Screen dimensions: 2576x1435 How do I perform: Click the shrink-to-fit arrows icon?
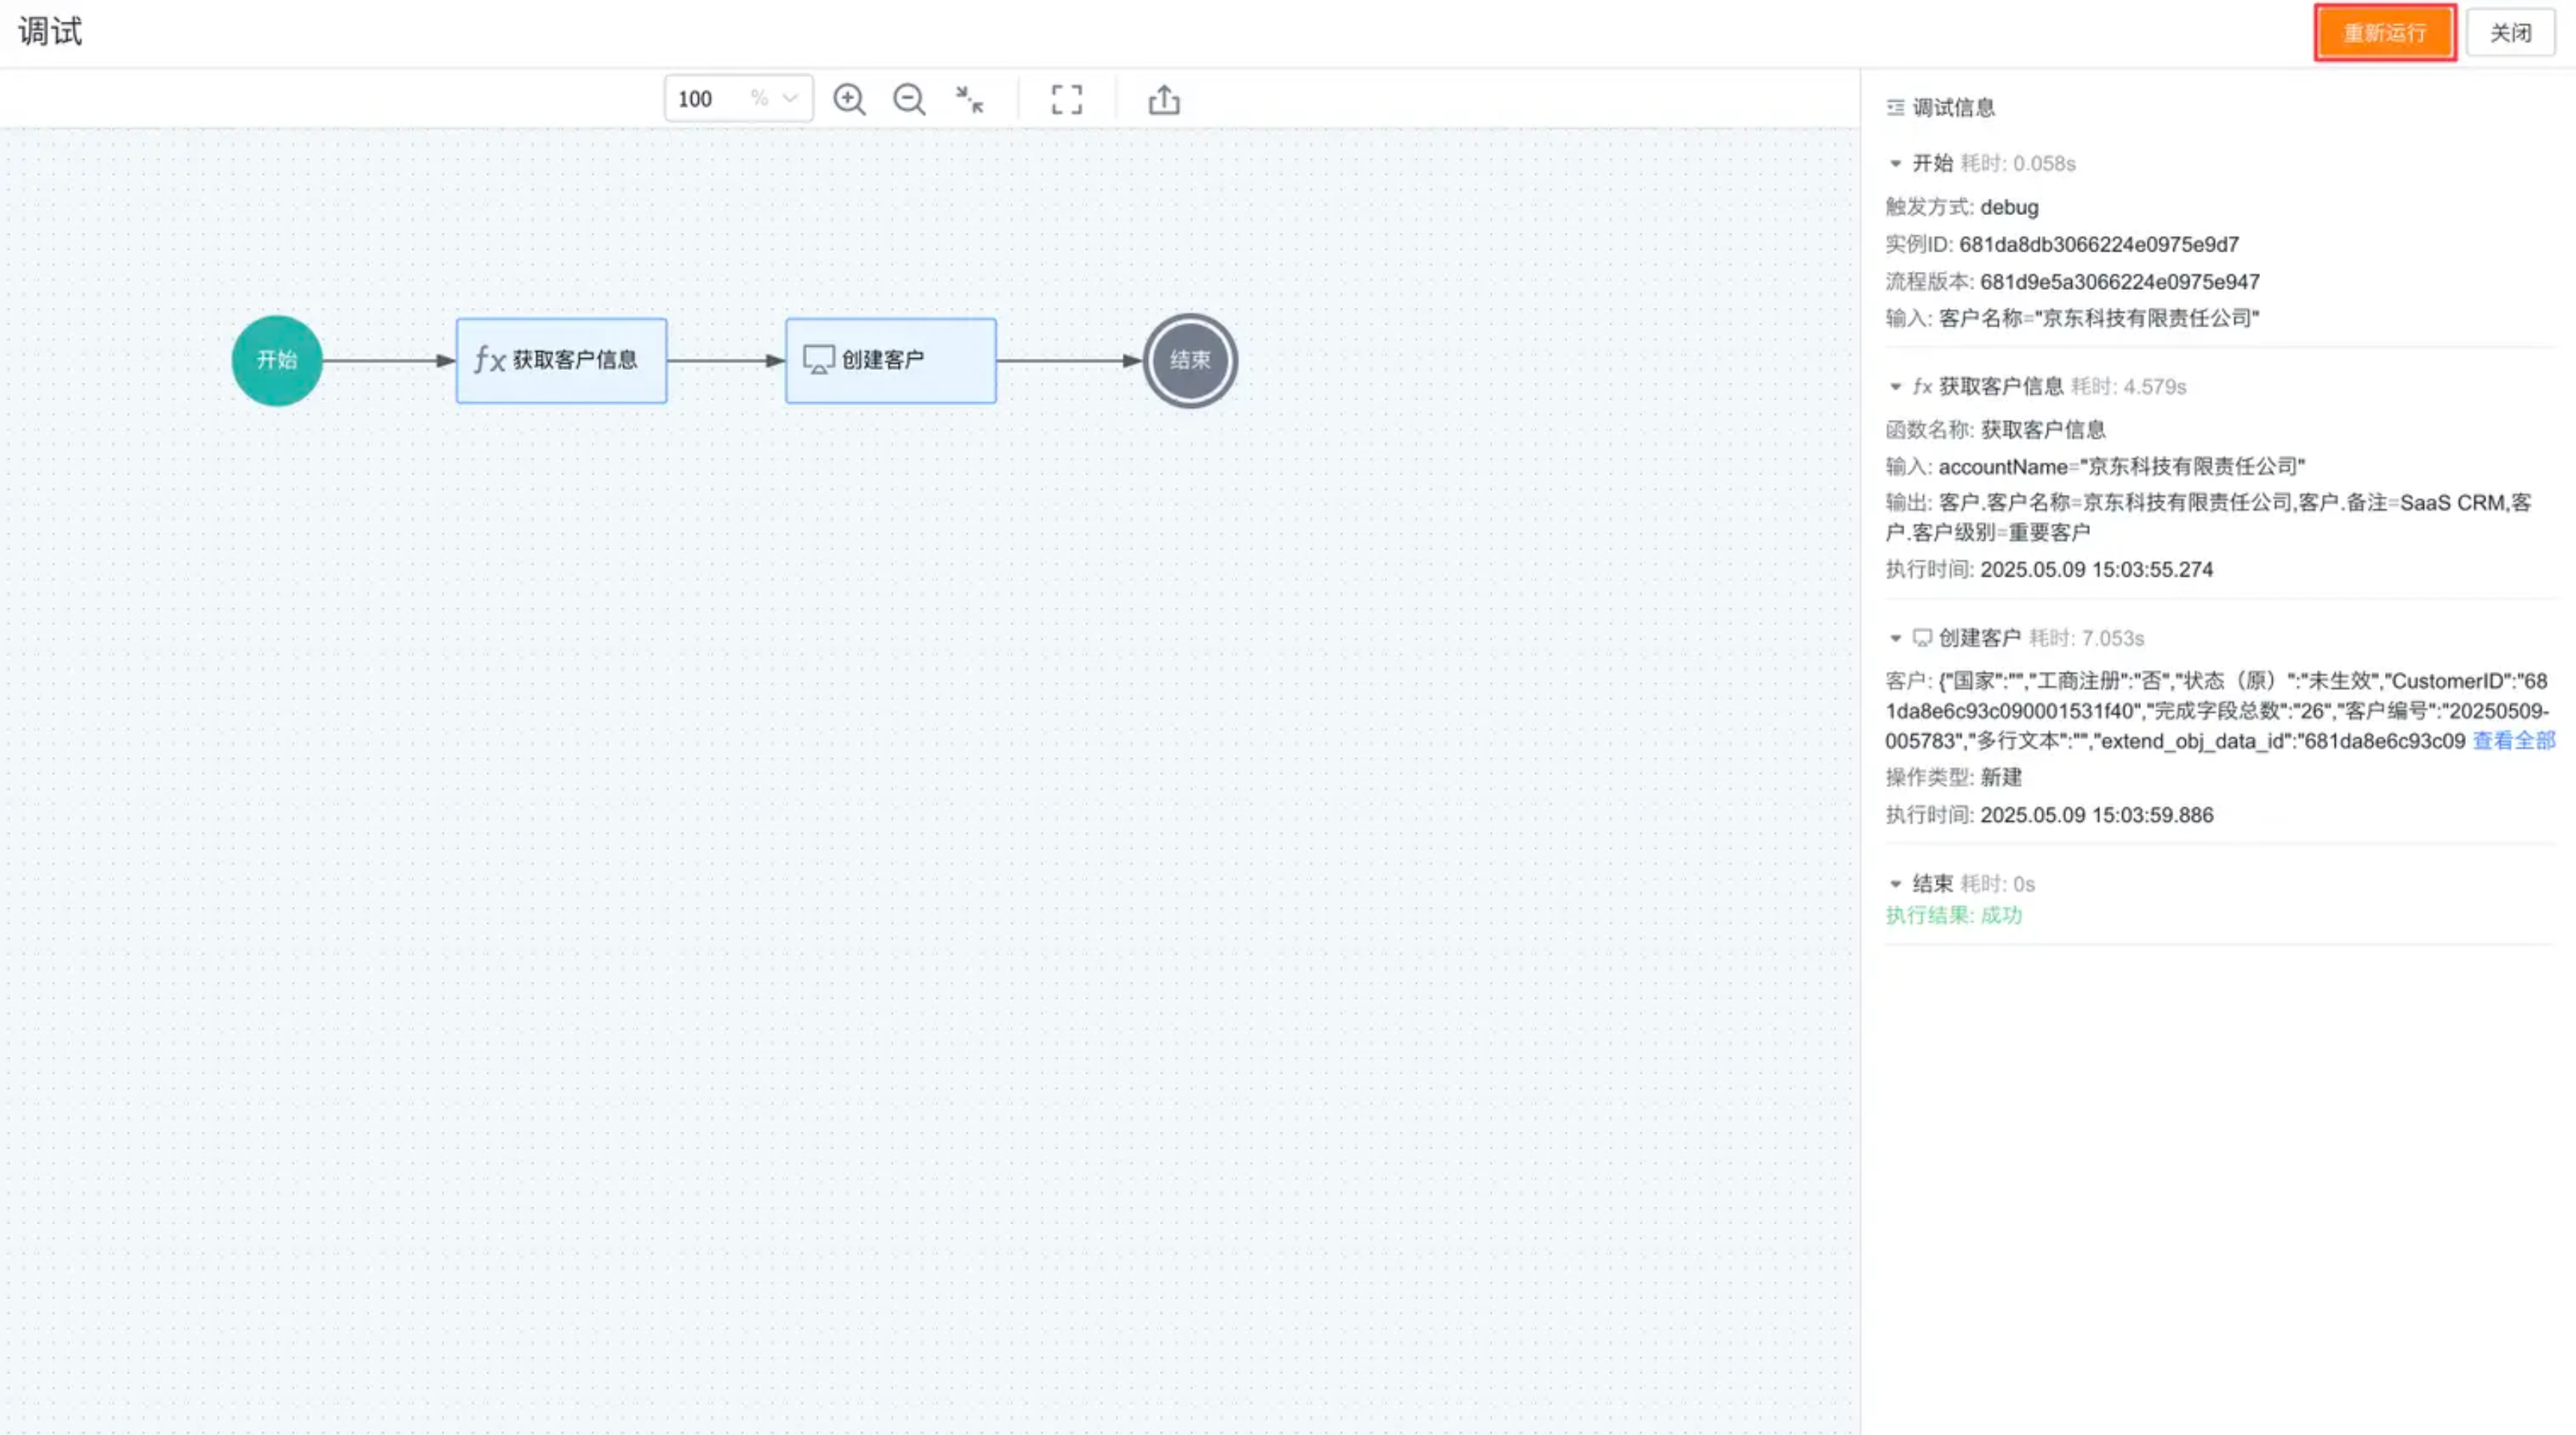(x=969, y=99)
